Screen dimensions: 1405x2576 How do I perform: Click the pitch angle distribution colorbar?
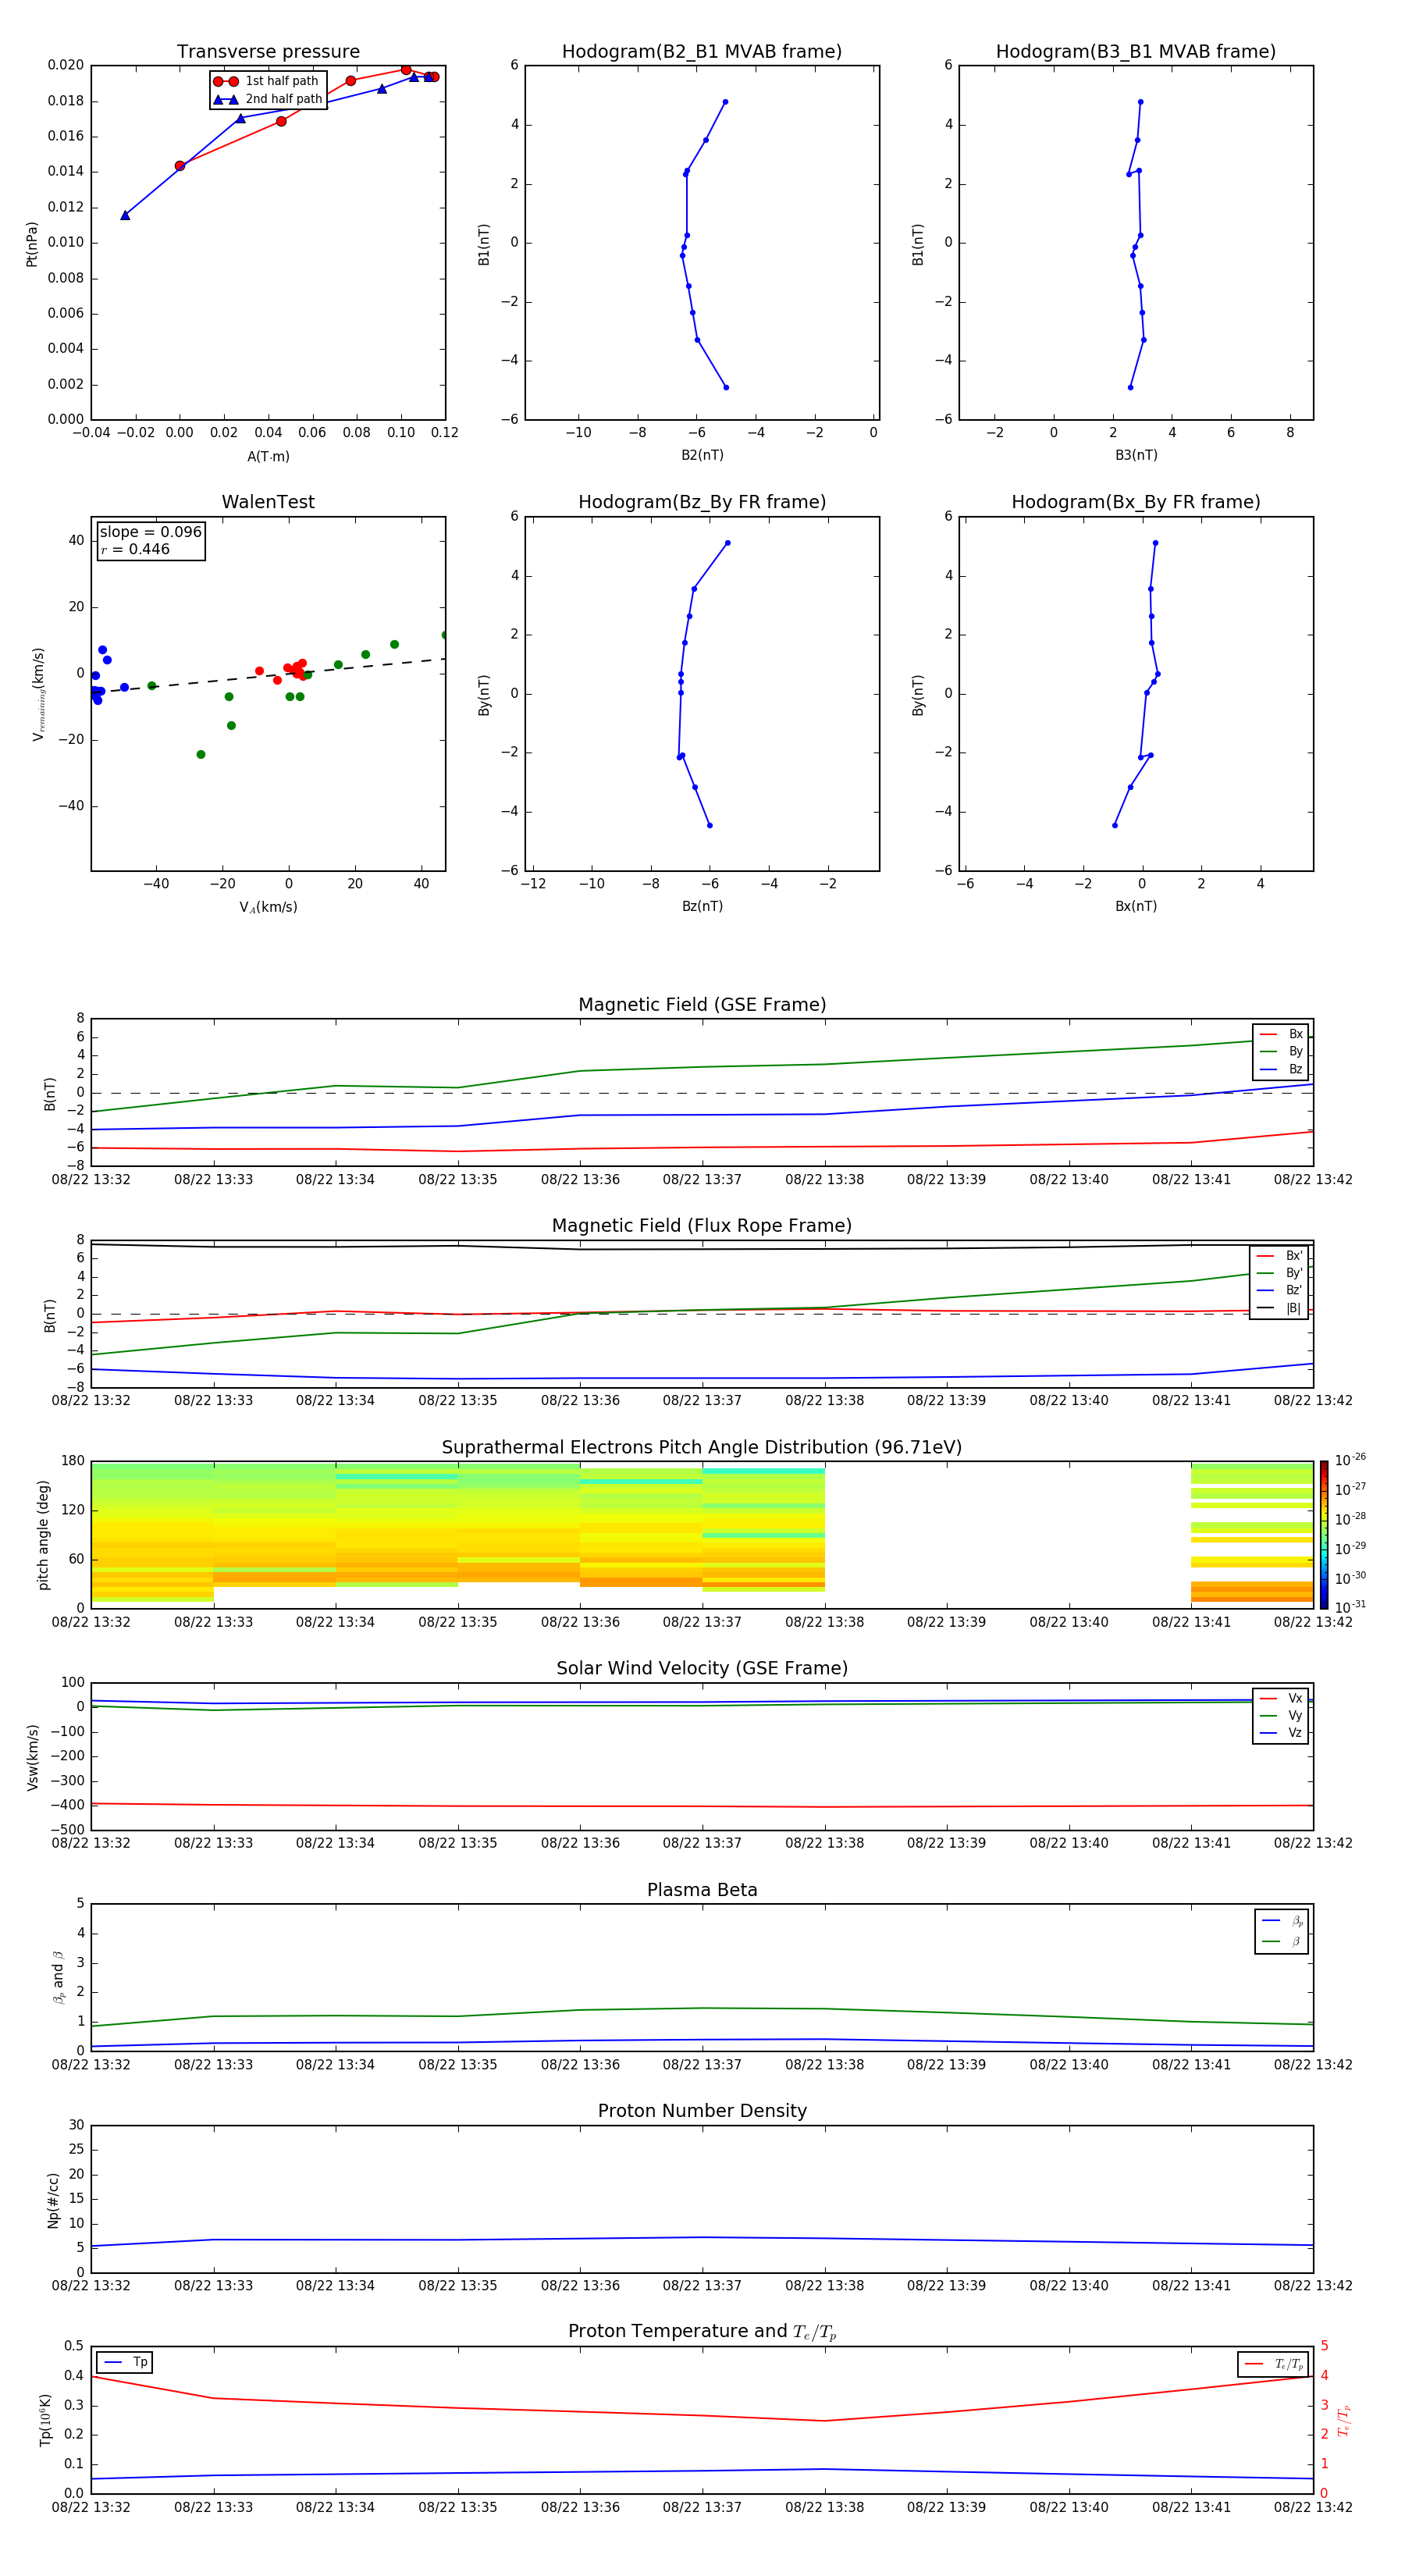tap(1323, 1534)
